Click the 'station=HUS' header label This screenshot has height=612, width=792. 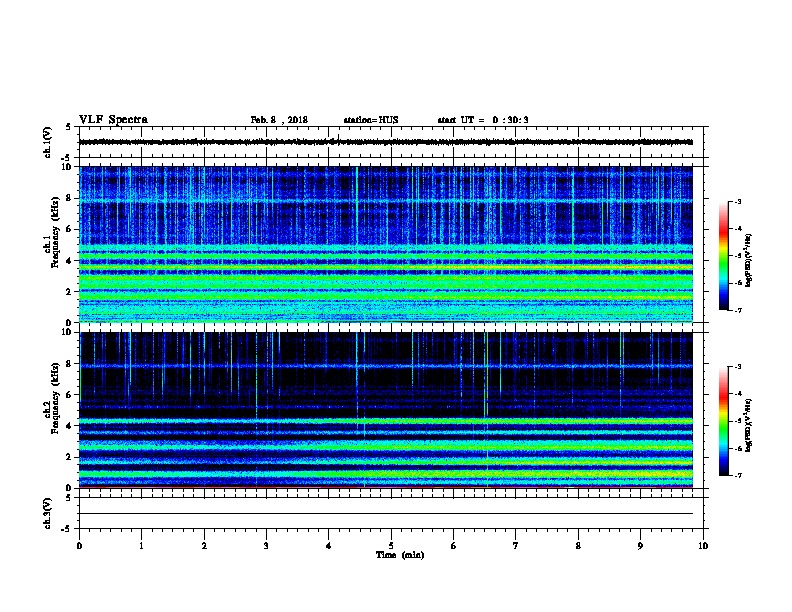[371, 120]
